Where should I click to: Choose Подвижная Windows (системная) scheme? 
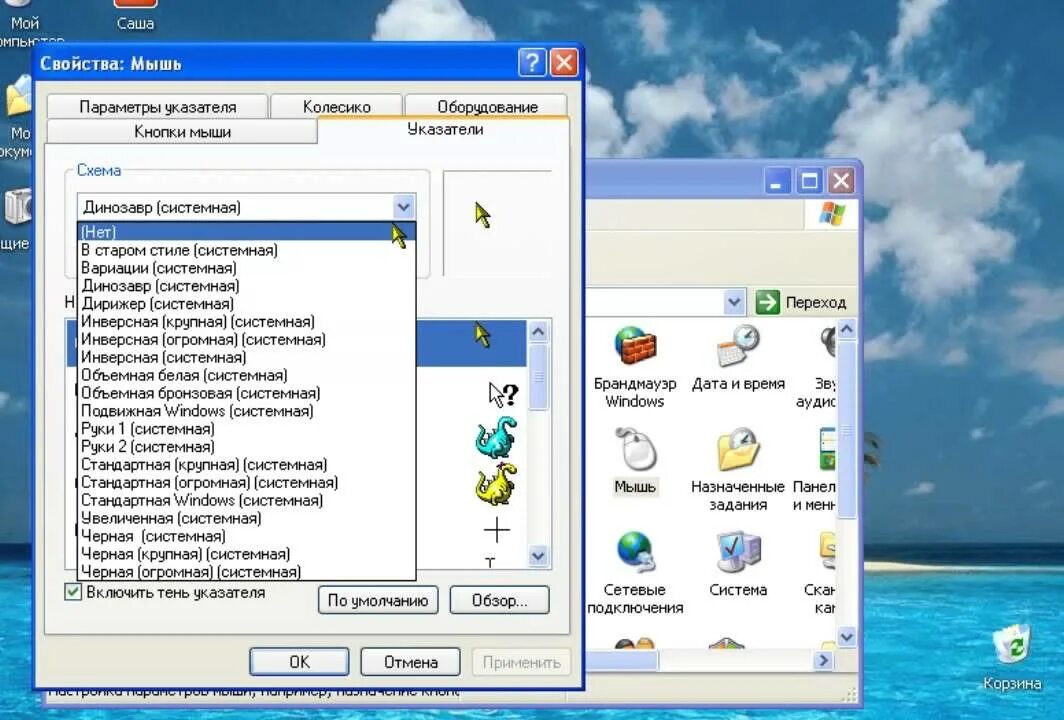pos(246,411)
